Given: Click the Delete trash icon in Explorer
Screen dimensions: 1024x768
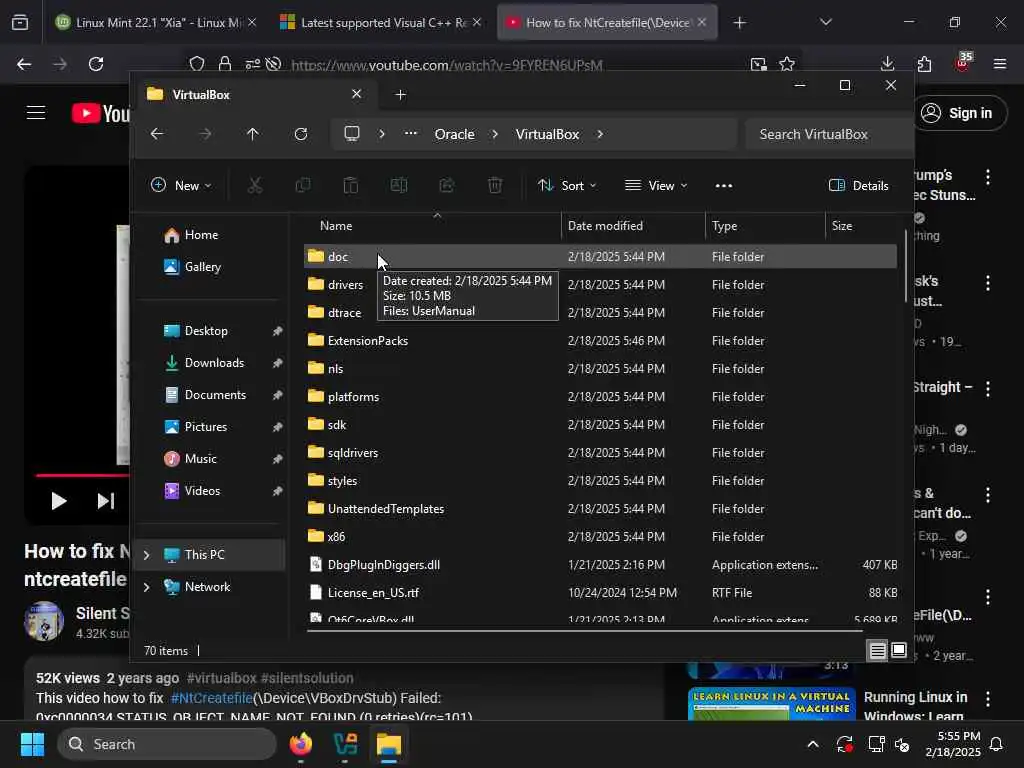Looking at the screenshot, I should [x=495, y=185].
